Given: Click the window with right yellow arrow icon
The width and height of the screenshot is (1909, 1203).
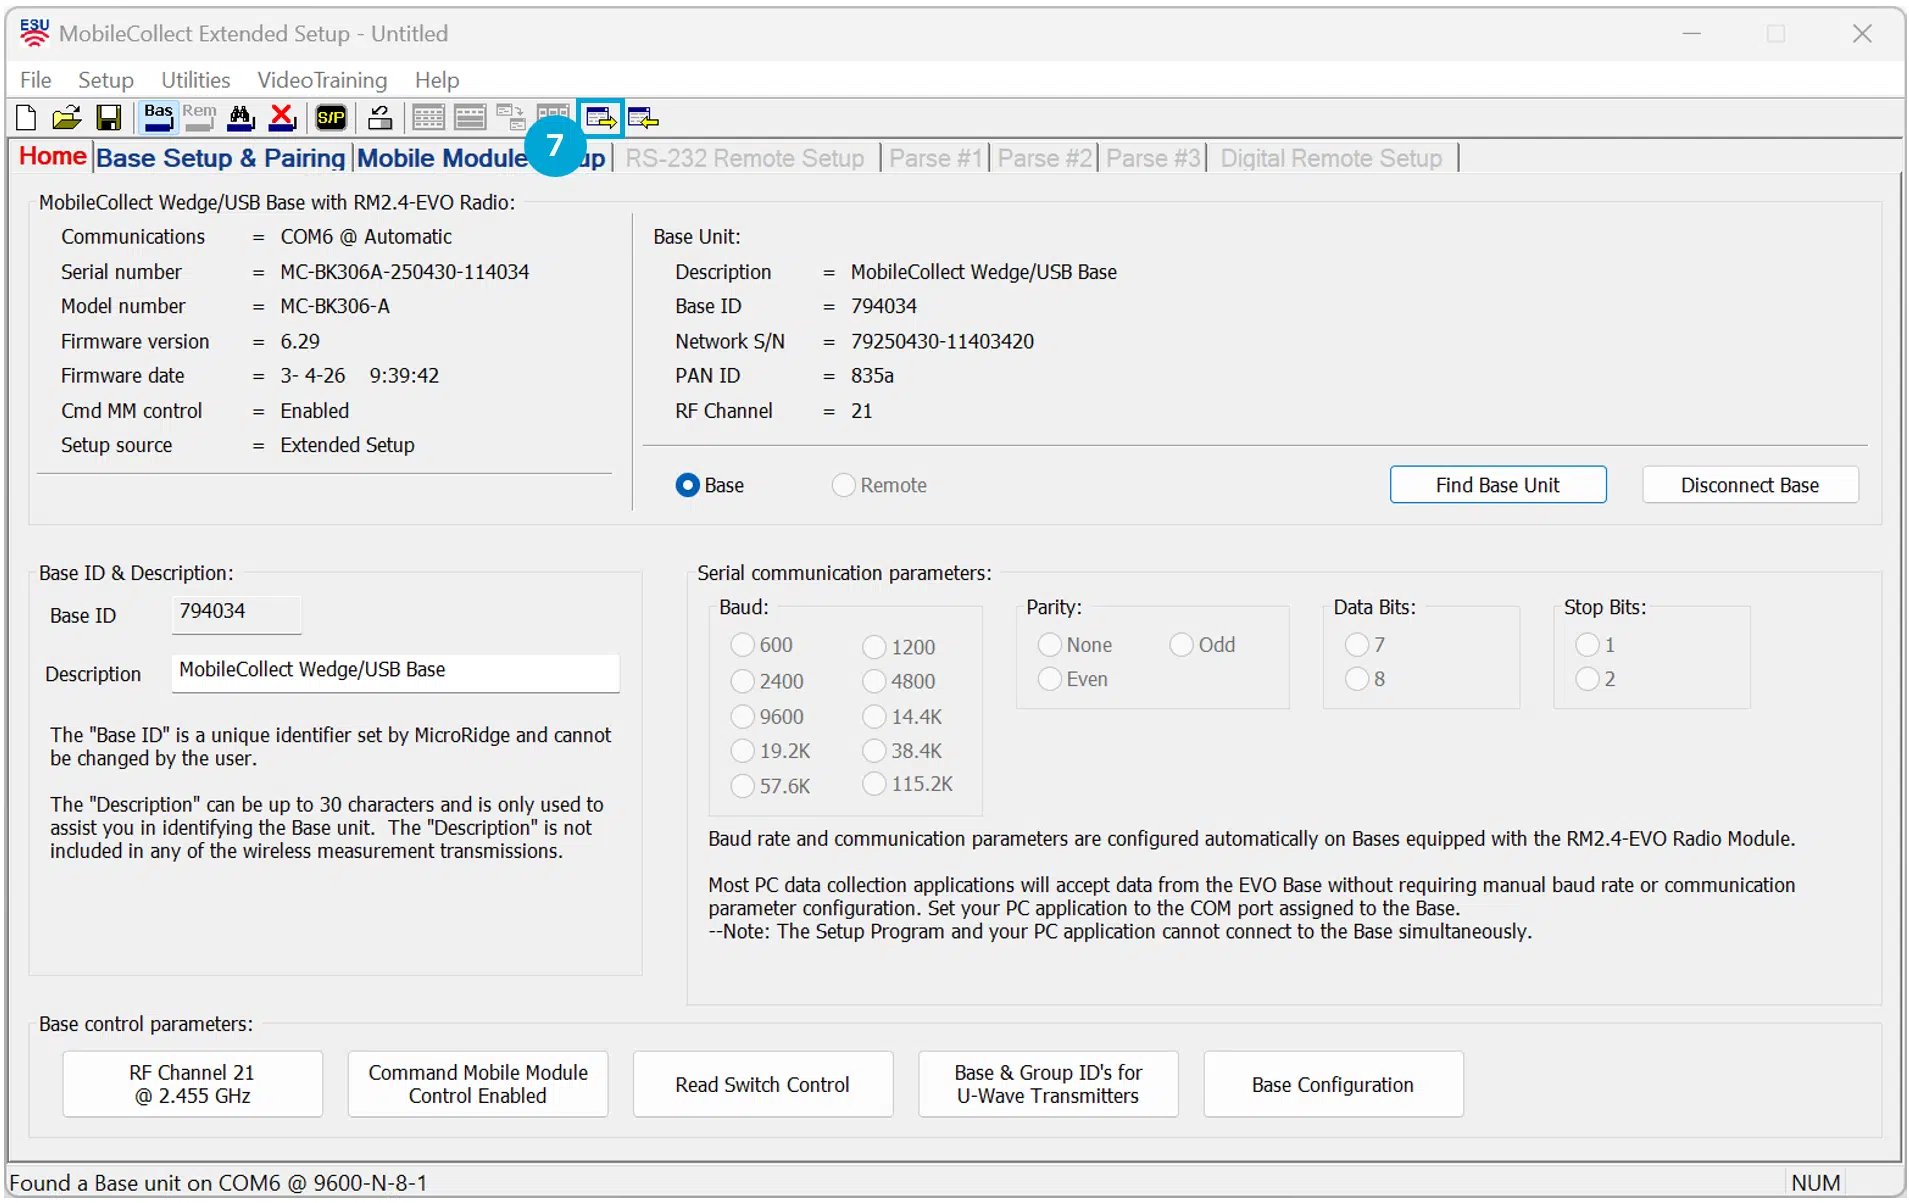Looking at the screenshot, I should click(601, 118).
